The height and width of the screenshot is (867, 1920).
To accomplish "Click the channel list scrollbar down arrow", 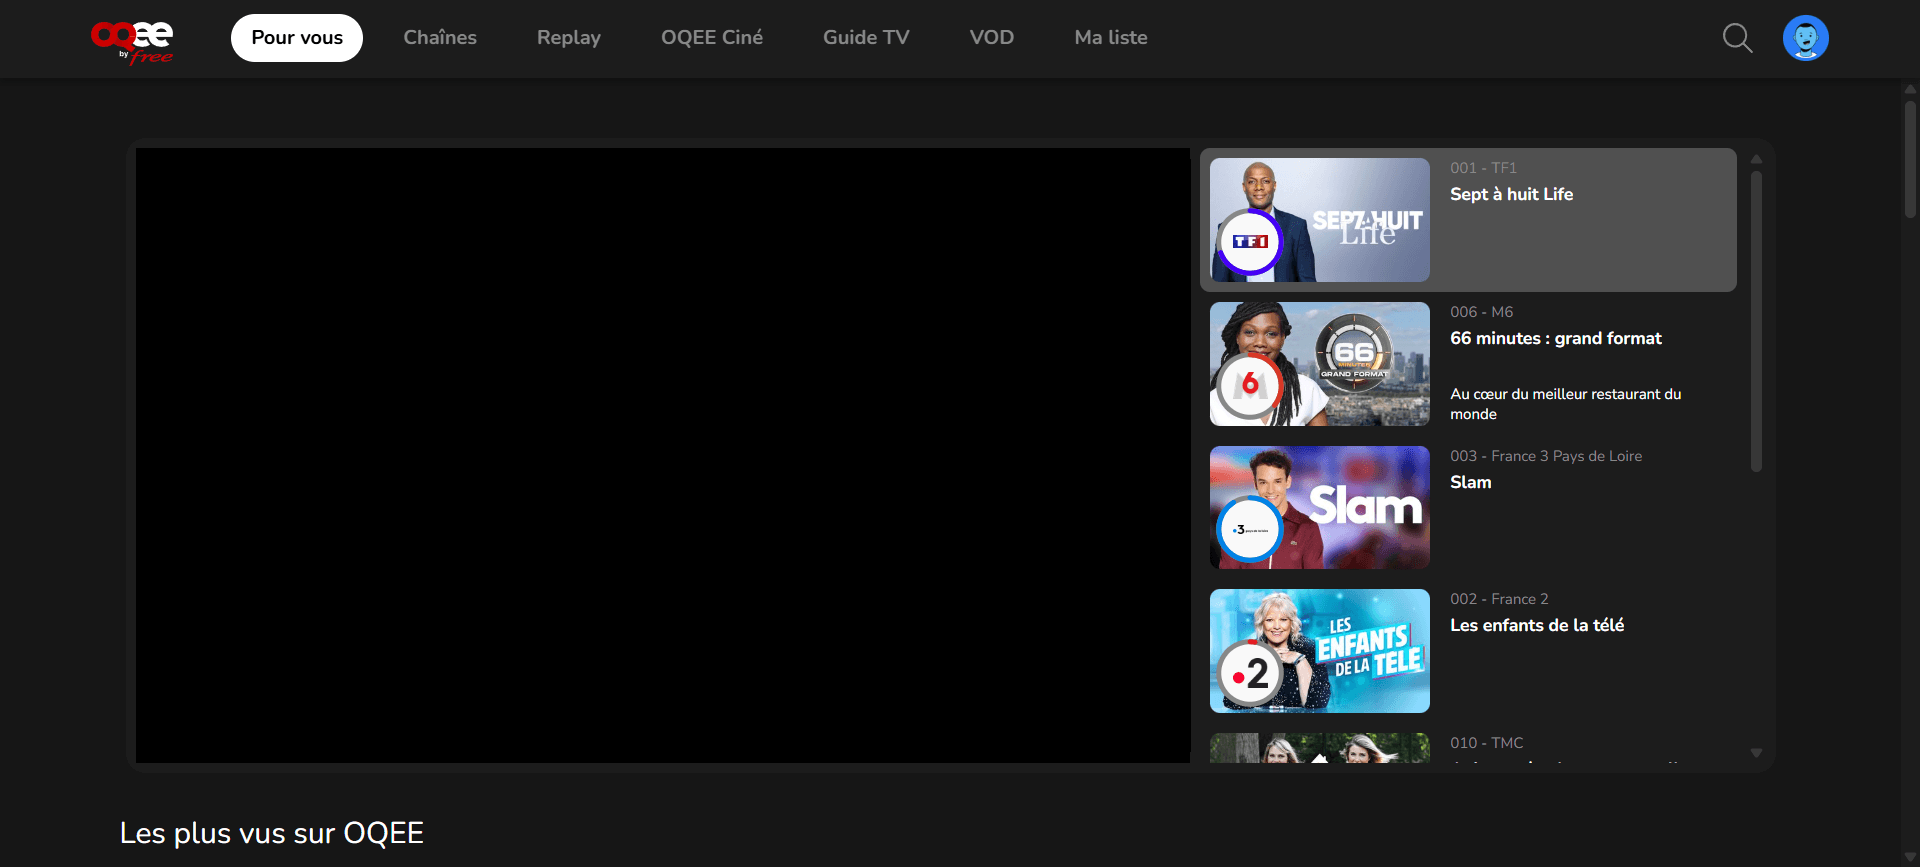I will click(1756, 753).
